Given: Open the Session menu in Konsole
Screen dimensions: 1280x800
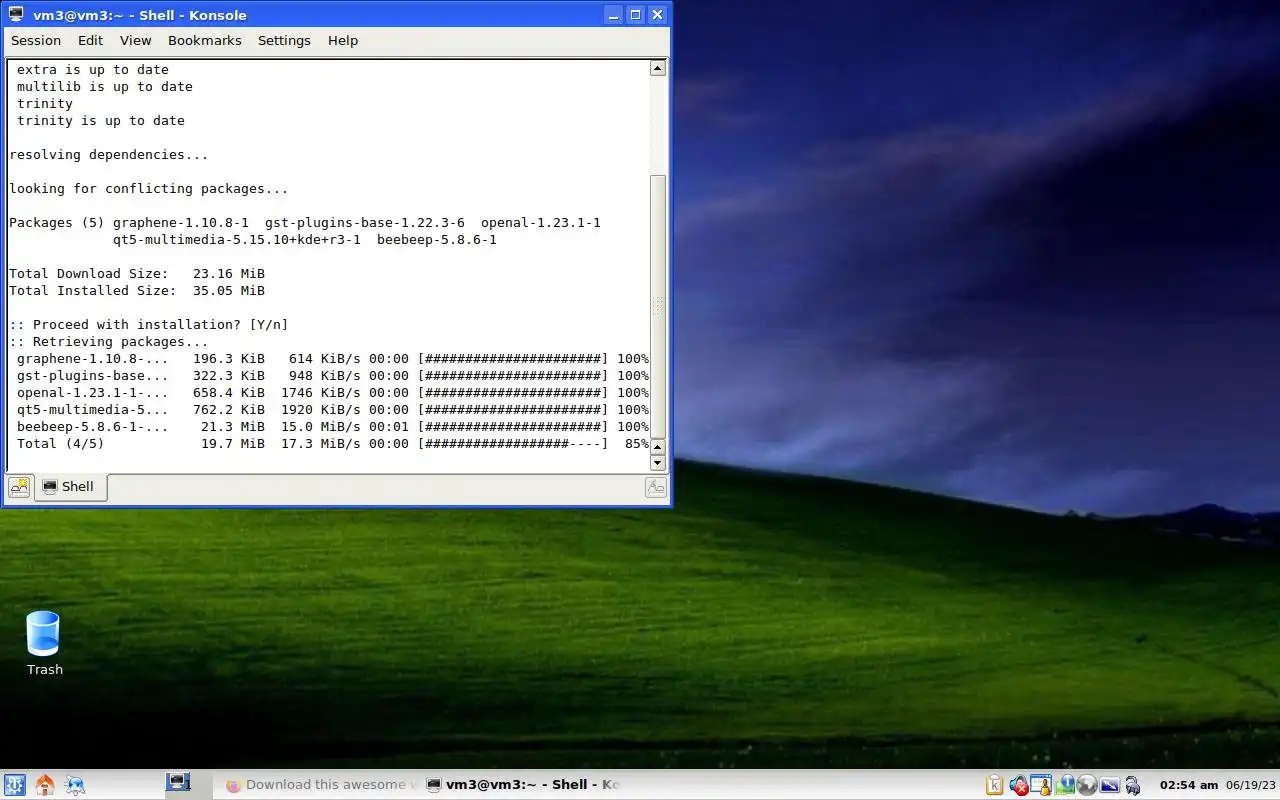Looking at the screenshot, I should pyautogui.click(x=36, y=40).
